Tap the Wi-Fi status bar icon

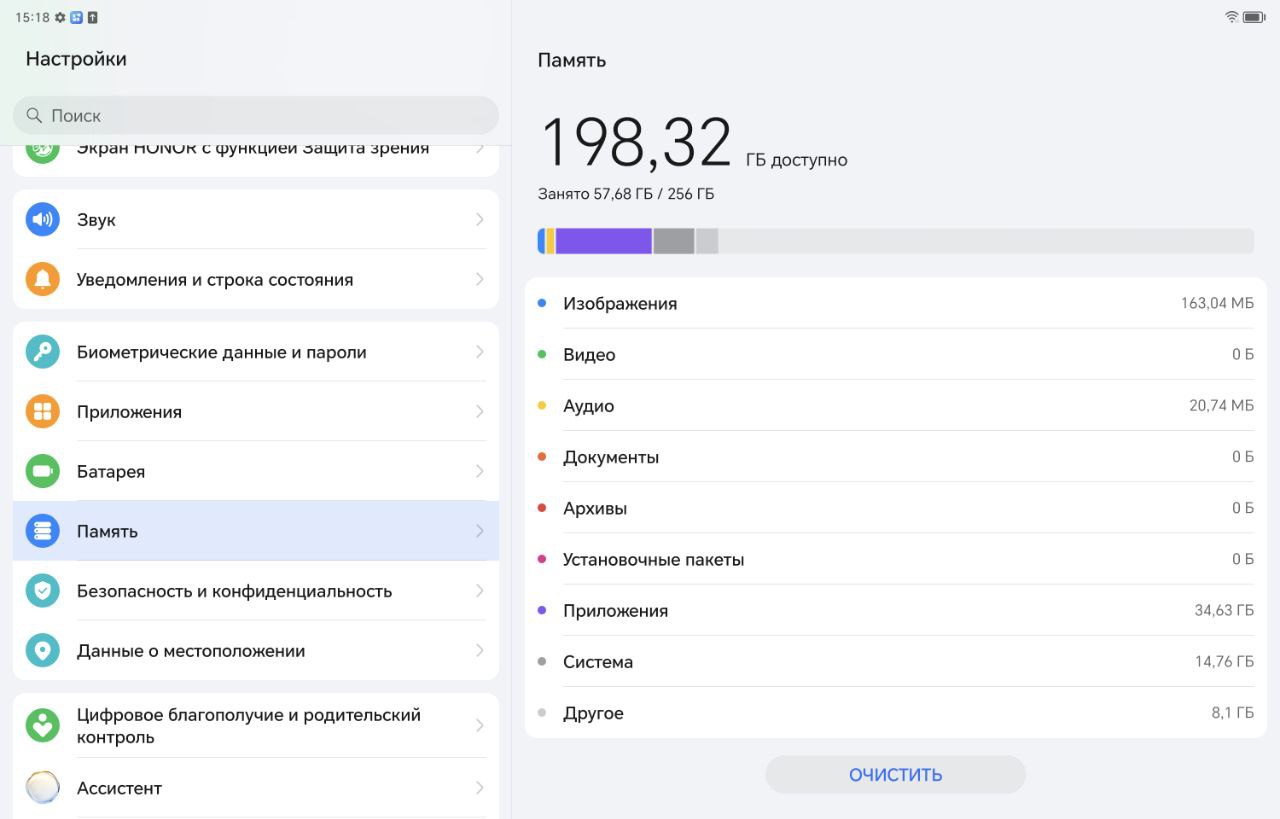(1231, 17)
